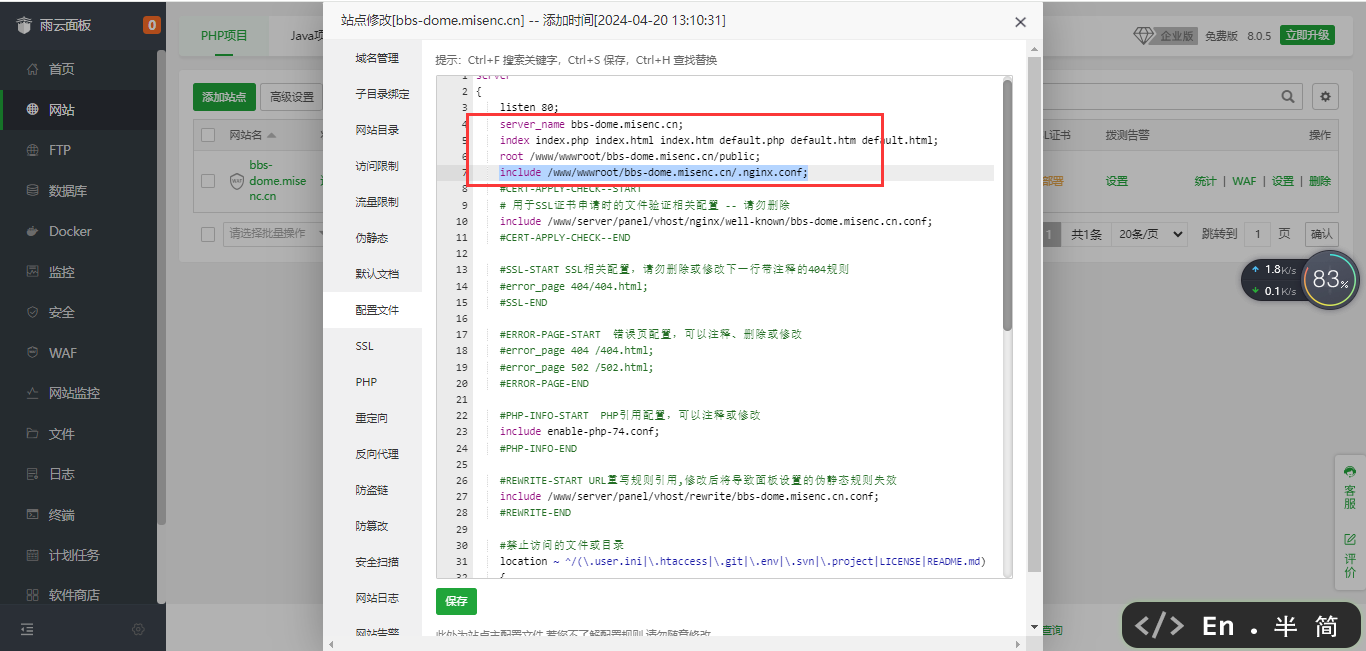Open 软件商店 store icon in sidebar
Image resolution: width=1366 pixels, height=651 pixels.
pos(32,595)
